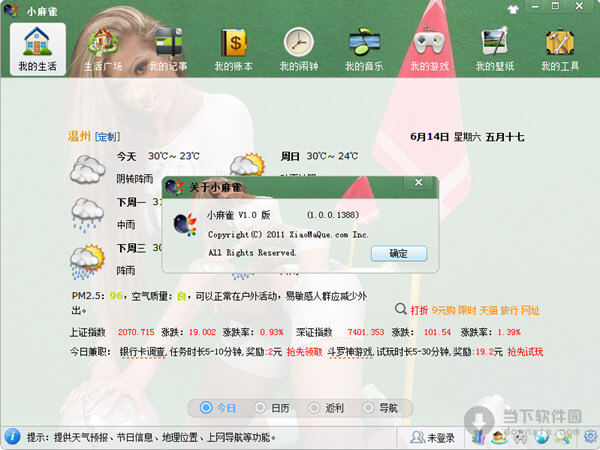The height and width of the screenshot is (450, 600).
Task: Open the 天猫 search link
Action: click(x=488, y=310)
